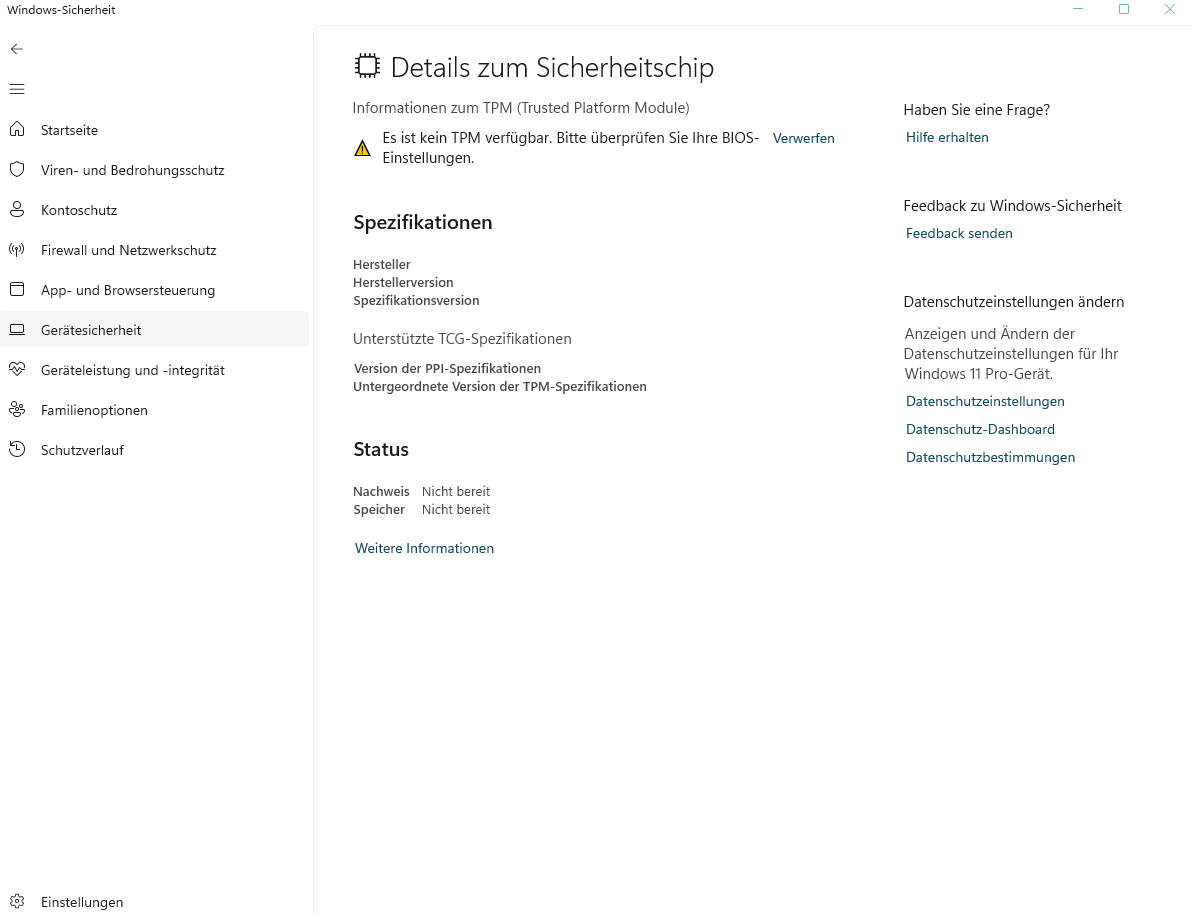Open the Datenschutzbestimmungen link

click(990, 457)
